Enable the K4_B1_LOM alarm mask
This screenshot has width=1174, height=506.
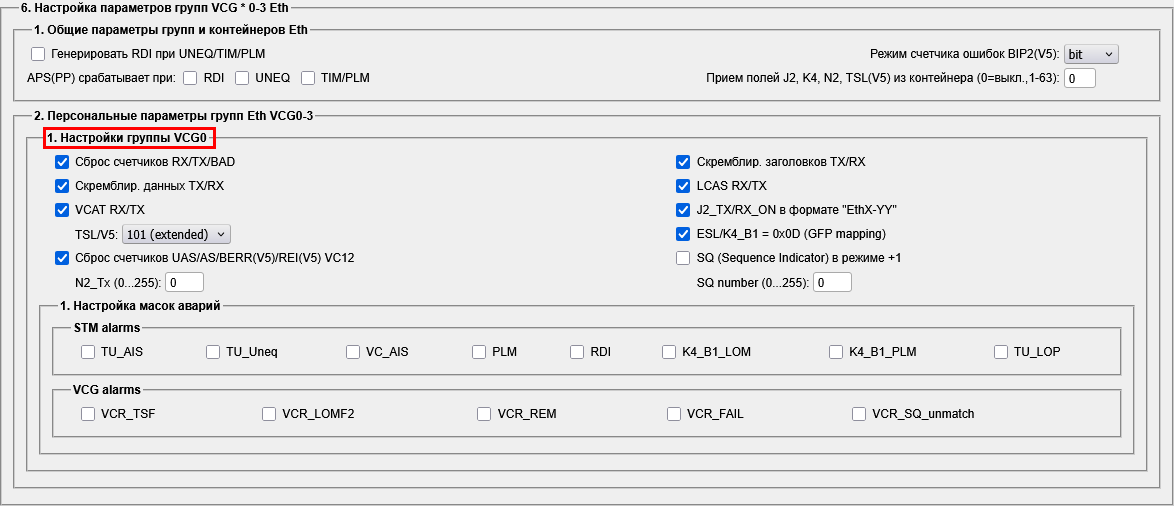669,352
